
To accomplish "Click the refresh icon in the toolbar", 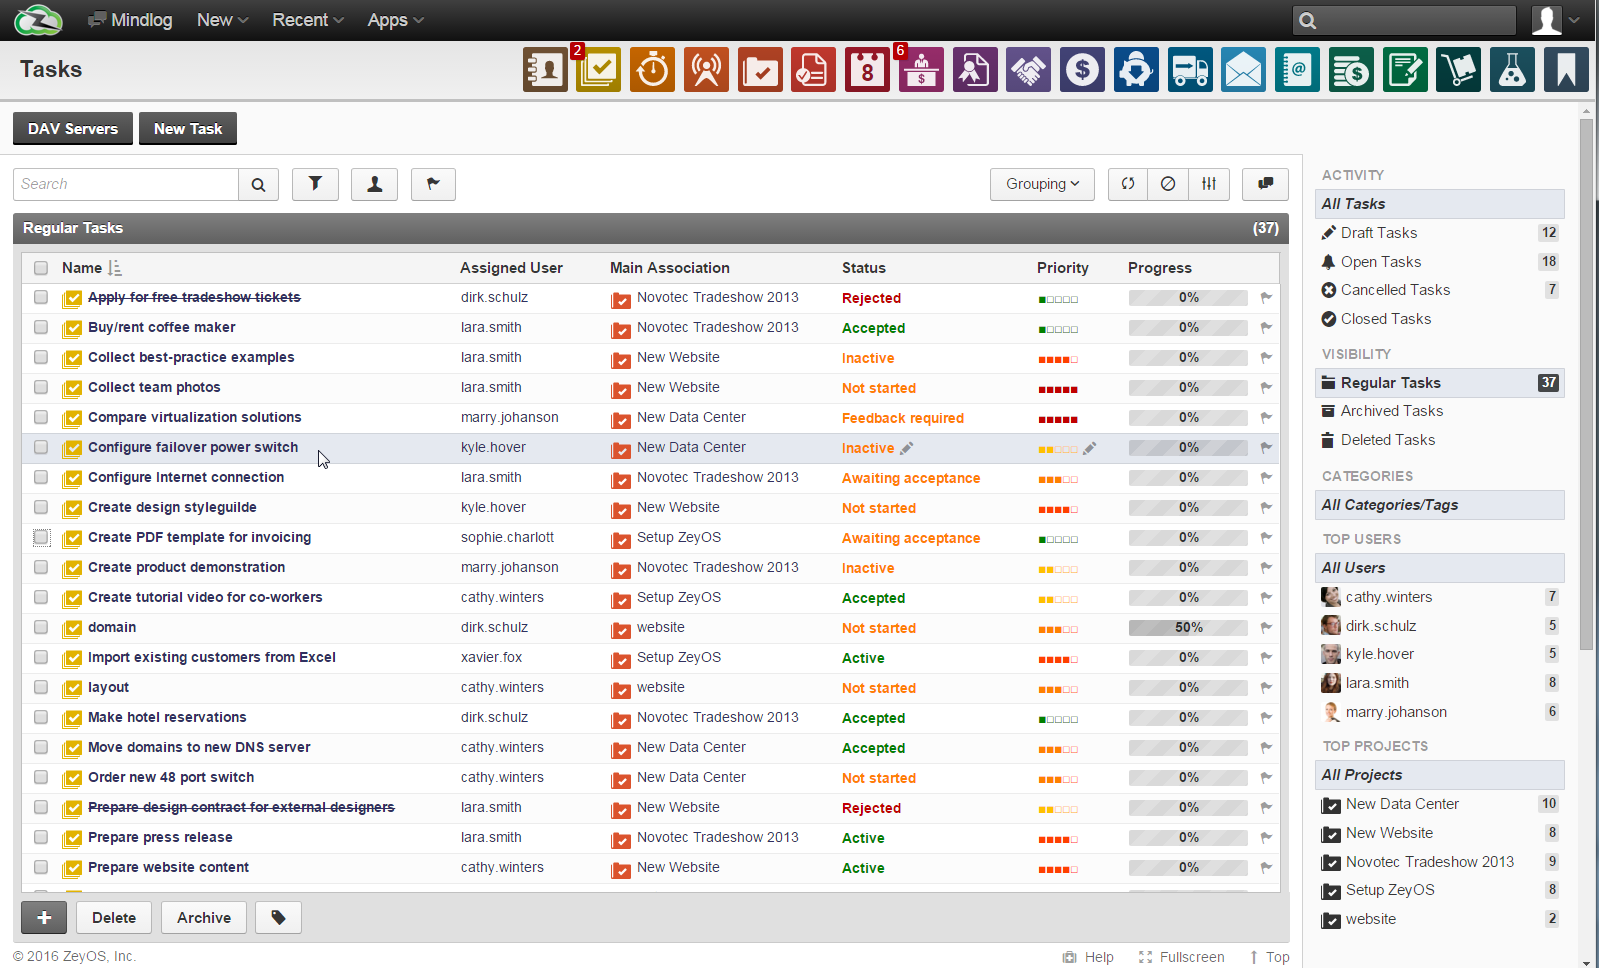I will pos(1128,184).
